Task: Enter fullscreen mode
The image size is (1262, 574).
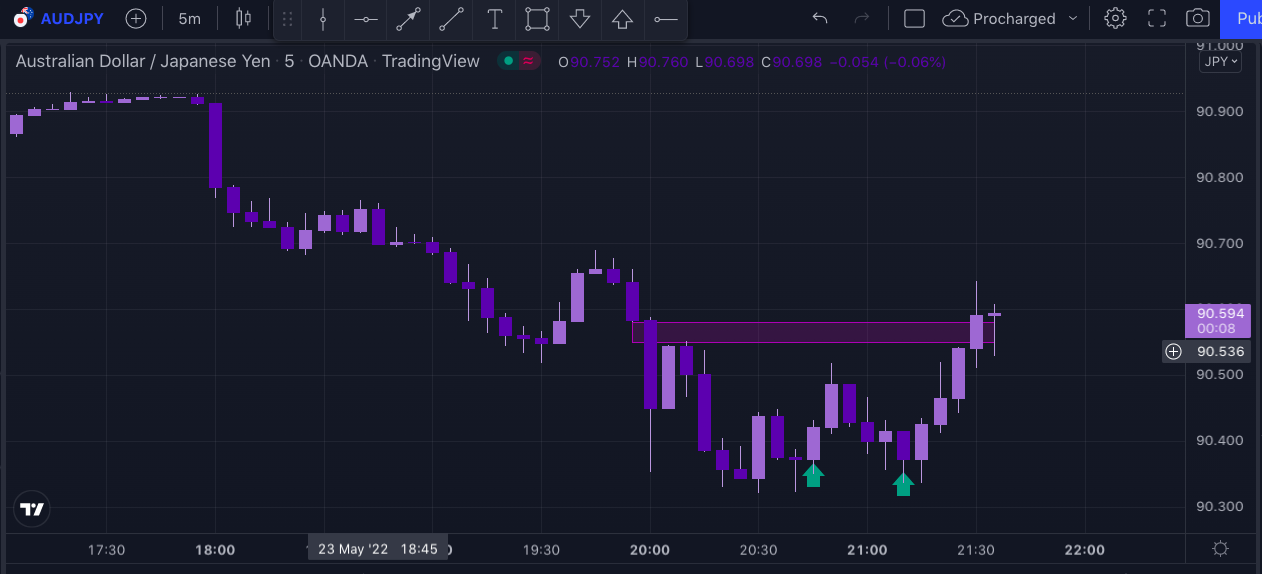Action: (1157, 18)
